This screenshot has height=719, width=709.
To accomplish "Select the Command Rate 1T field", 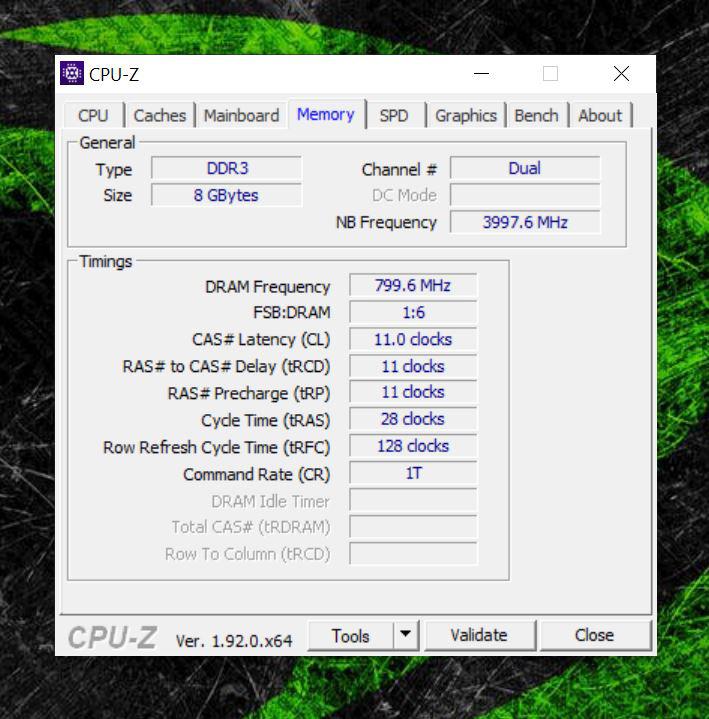I will coord(413,473).
